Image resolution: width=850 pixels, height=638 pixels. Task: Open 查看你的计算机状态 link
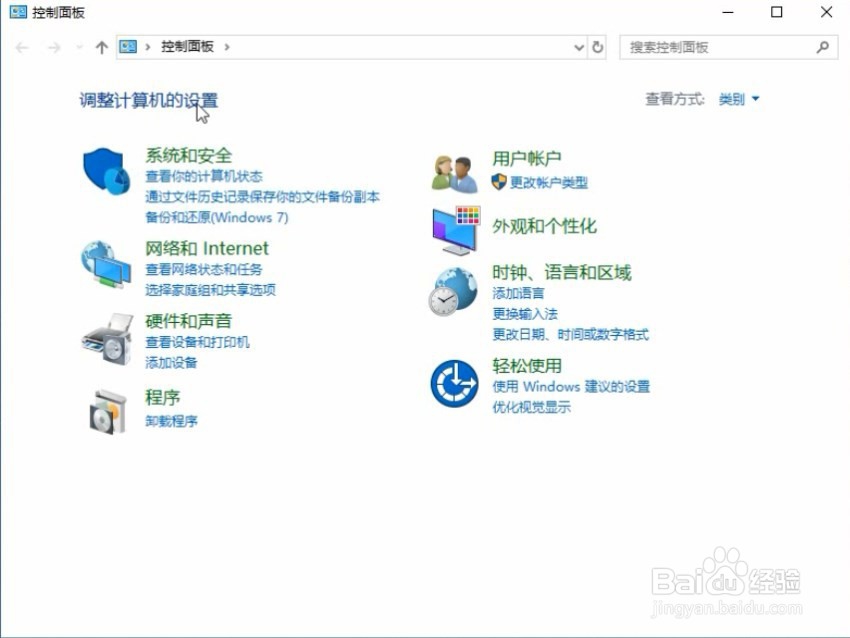click(x=203, y=176)
